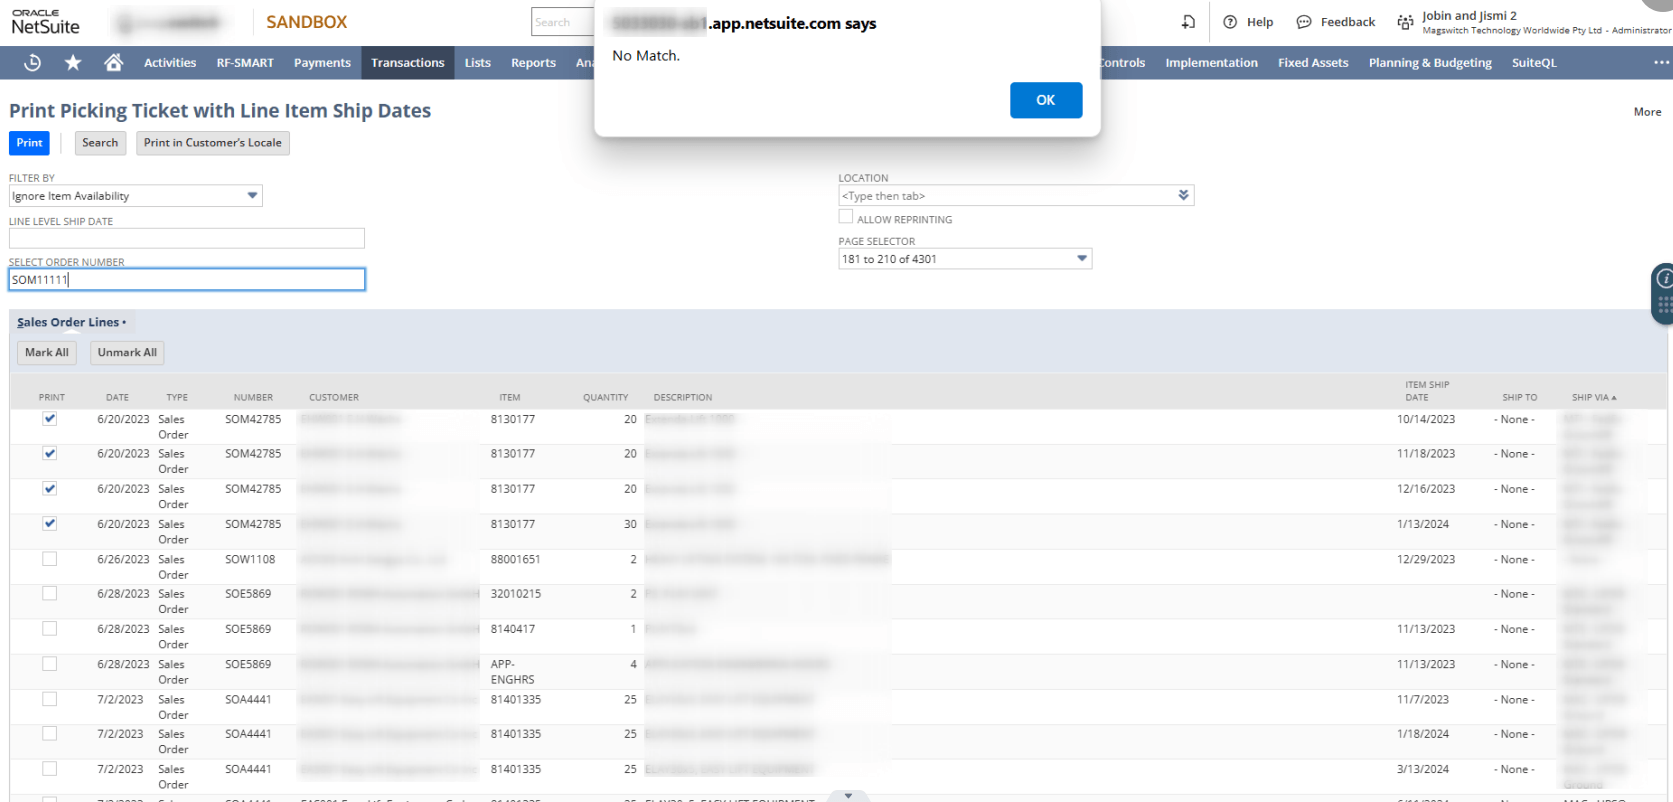Open the Recent Records clock icon

[x=32, y=63]
